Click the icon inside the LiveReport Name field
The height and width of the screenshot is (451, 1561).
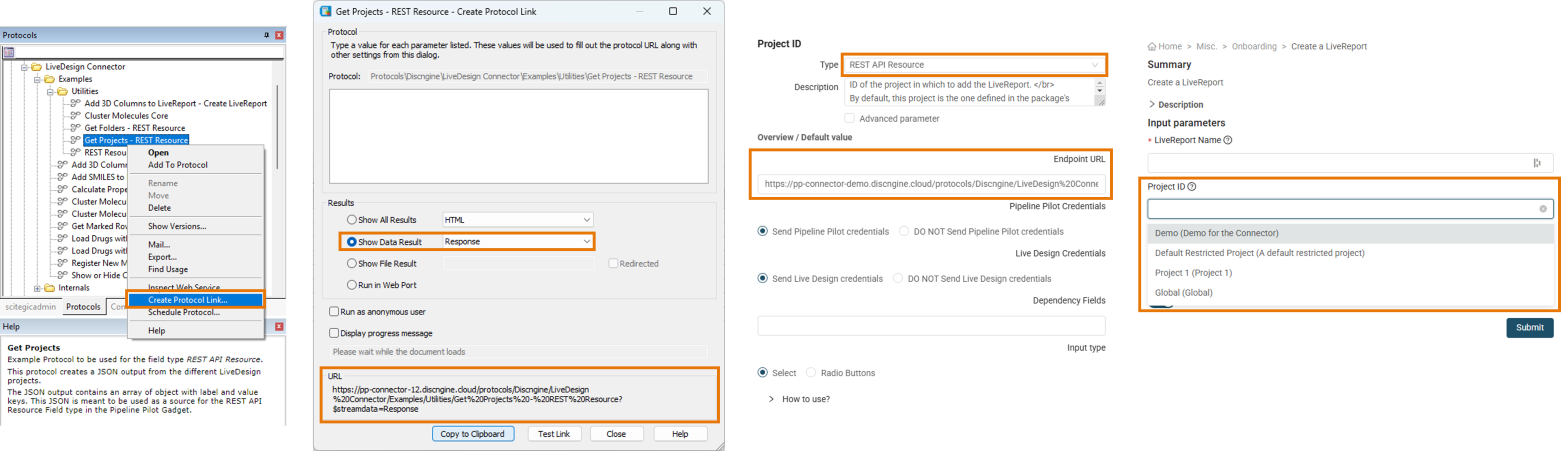(x=1538, y=163)
